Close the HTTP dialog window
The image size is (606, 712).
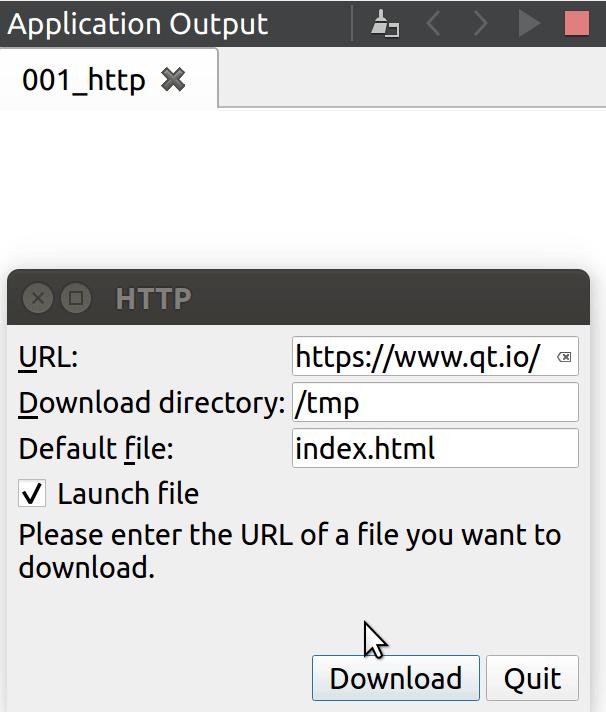pos(38,298)
